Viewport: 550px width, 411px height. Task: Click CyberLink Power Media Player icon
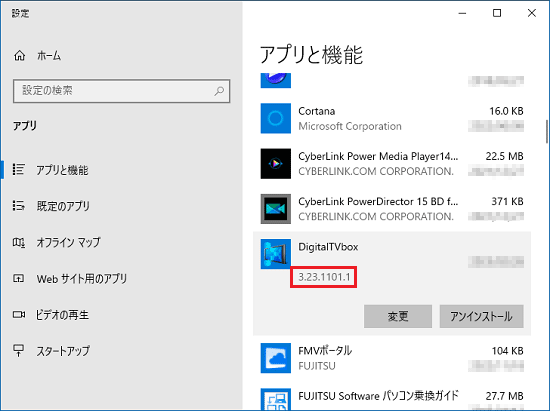click(x=276, y=163)
